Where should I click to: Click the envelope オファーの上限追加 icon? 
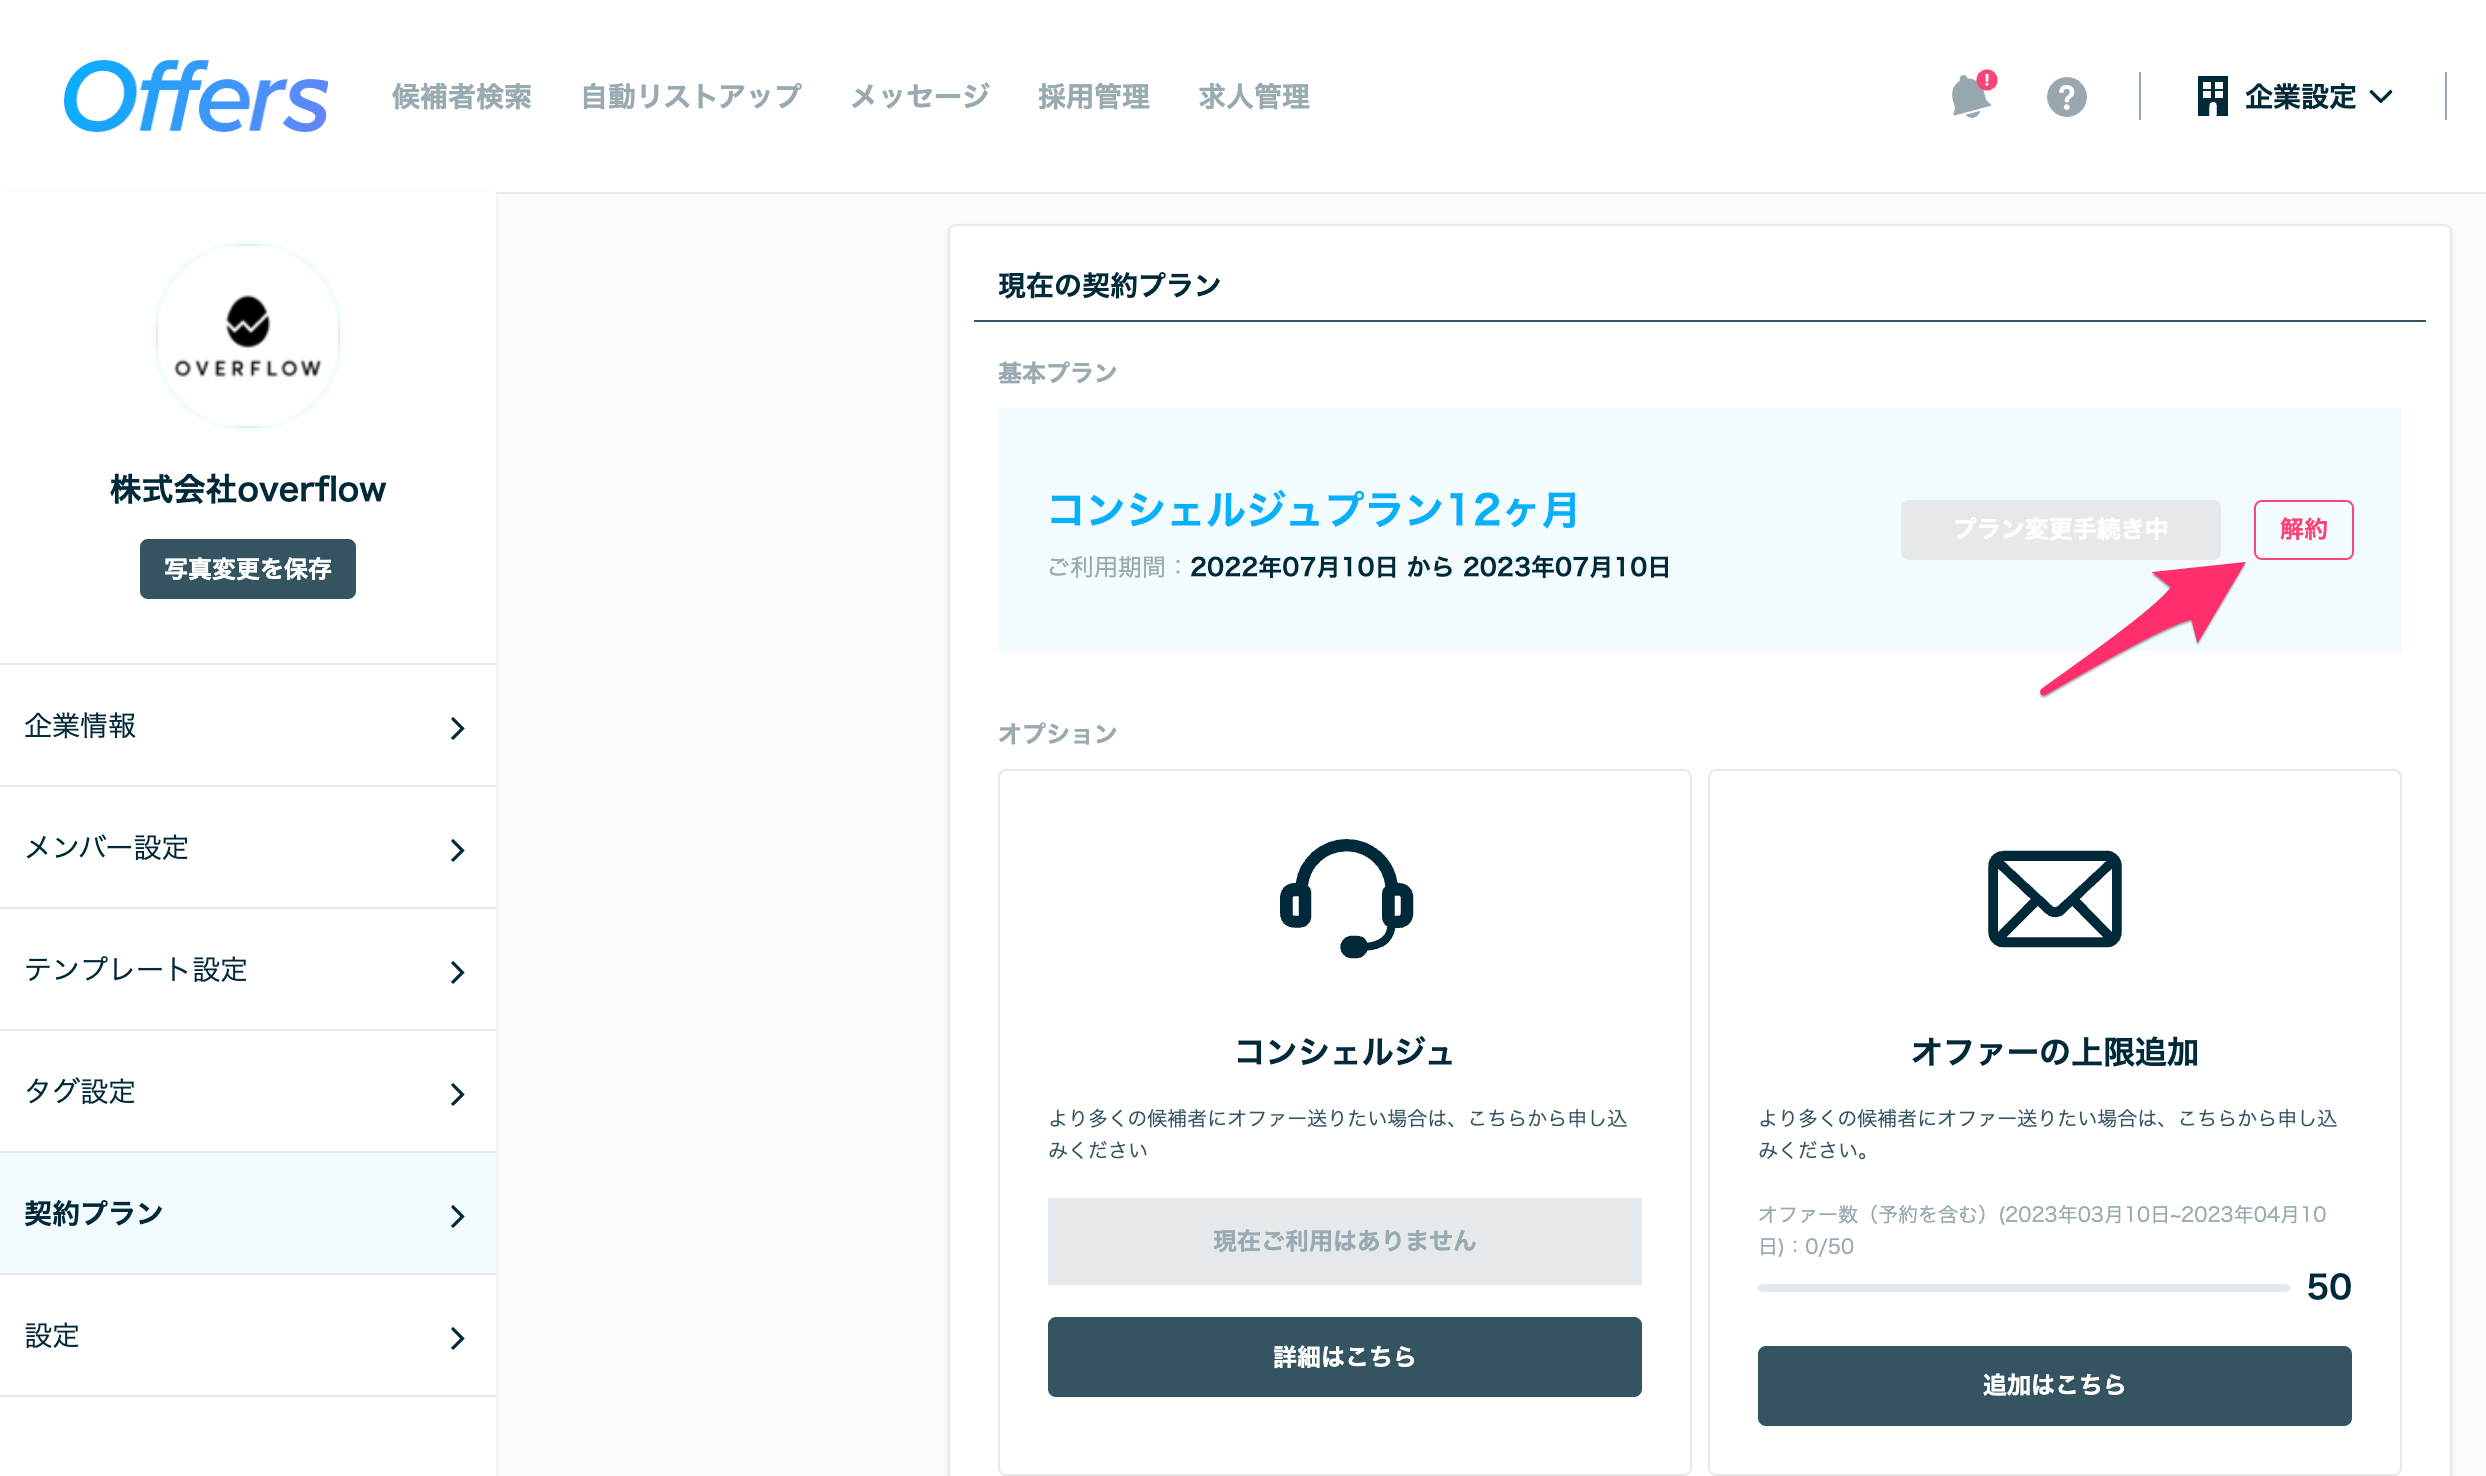coord(2054,898)
